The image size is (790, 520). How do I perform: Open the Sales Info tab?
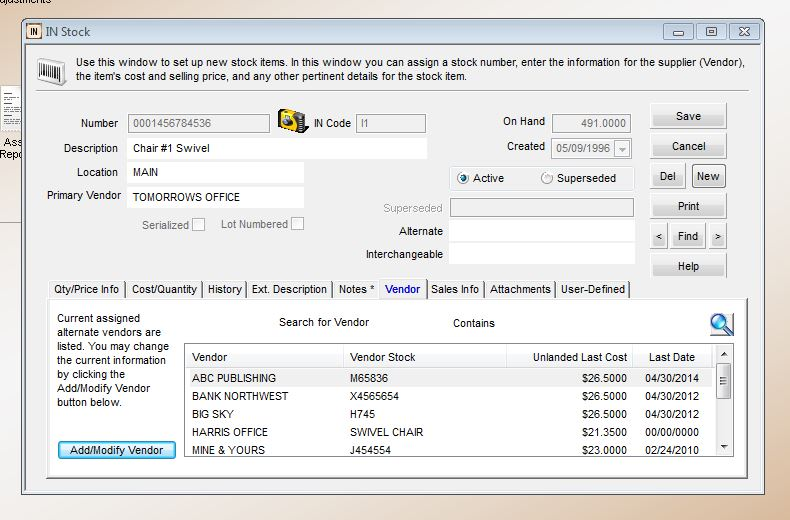click(455, 289)
